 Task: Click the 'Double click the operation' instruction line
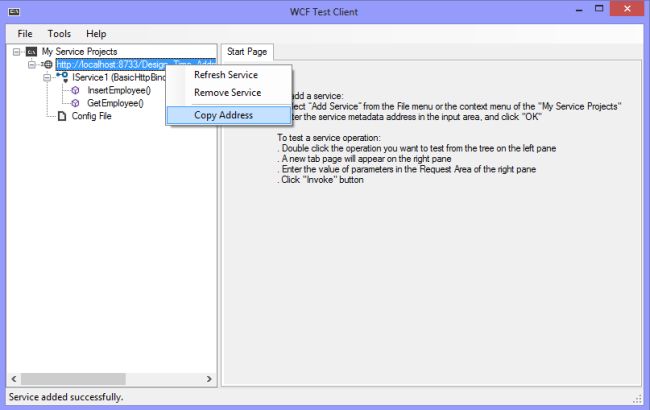click(x=417, y=148)
